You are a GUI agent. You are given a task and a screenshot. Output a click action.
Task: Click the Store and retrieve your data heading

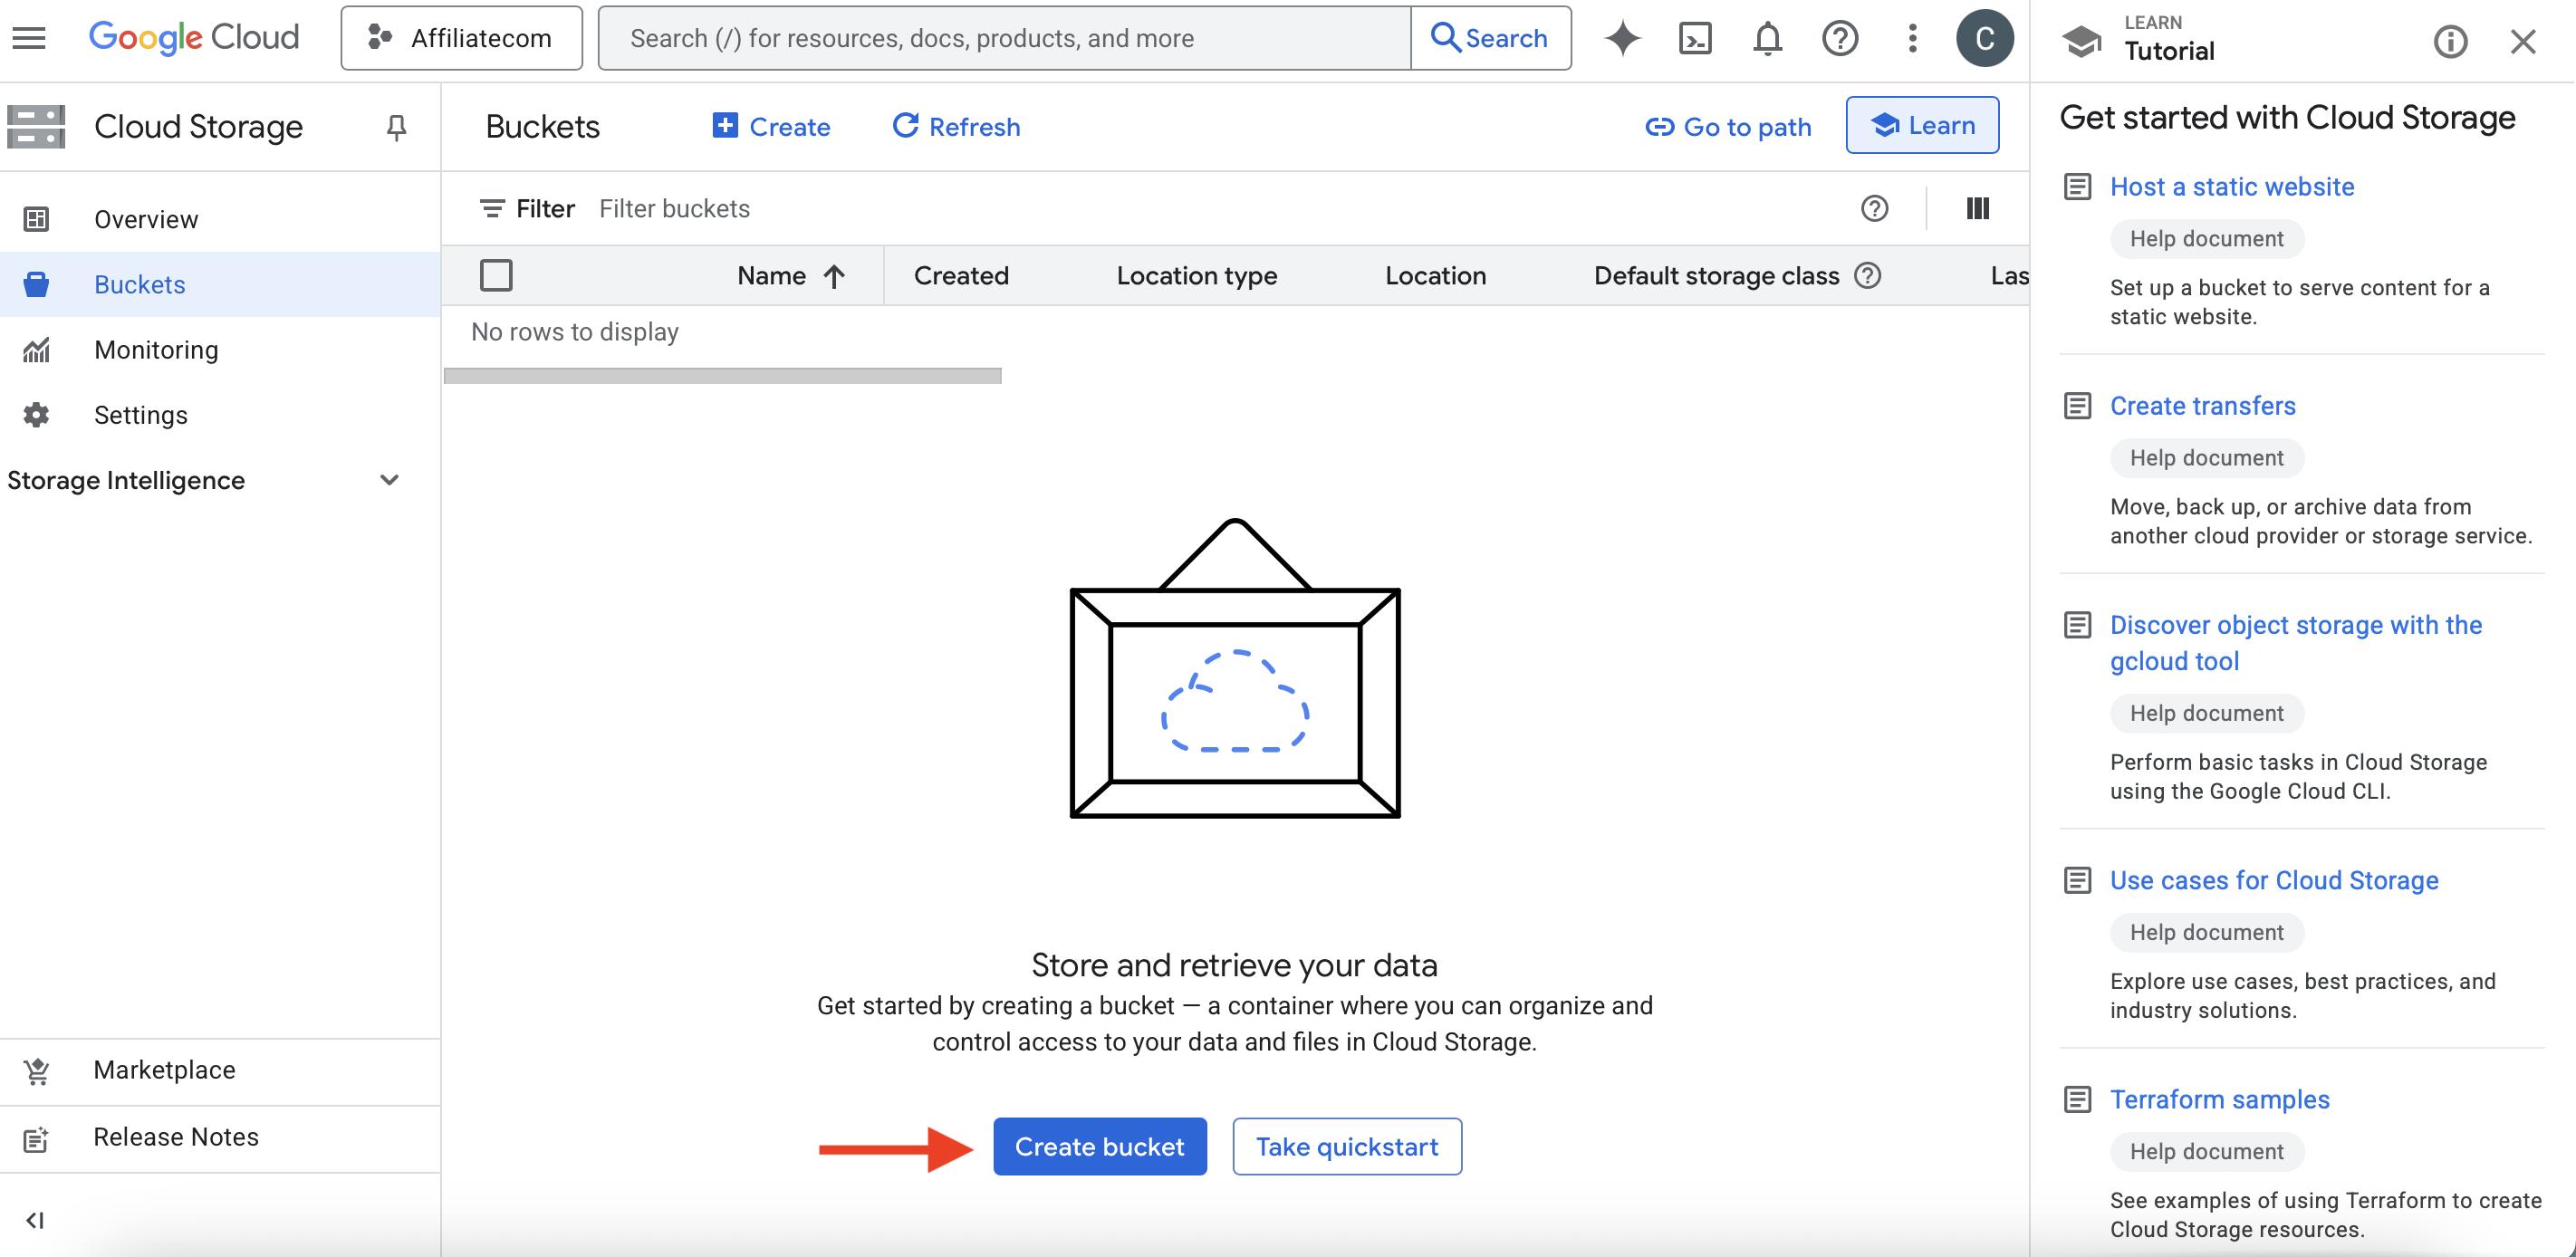click(x=1234, y=965)
